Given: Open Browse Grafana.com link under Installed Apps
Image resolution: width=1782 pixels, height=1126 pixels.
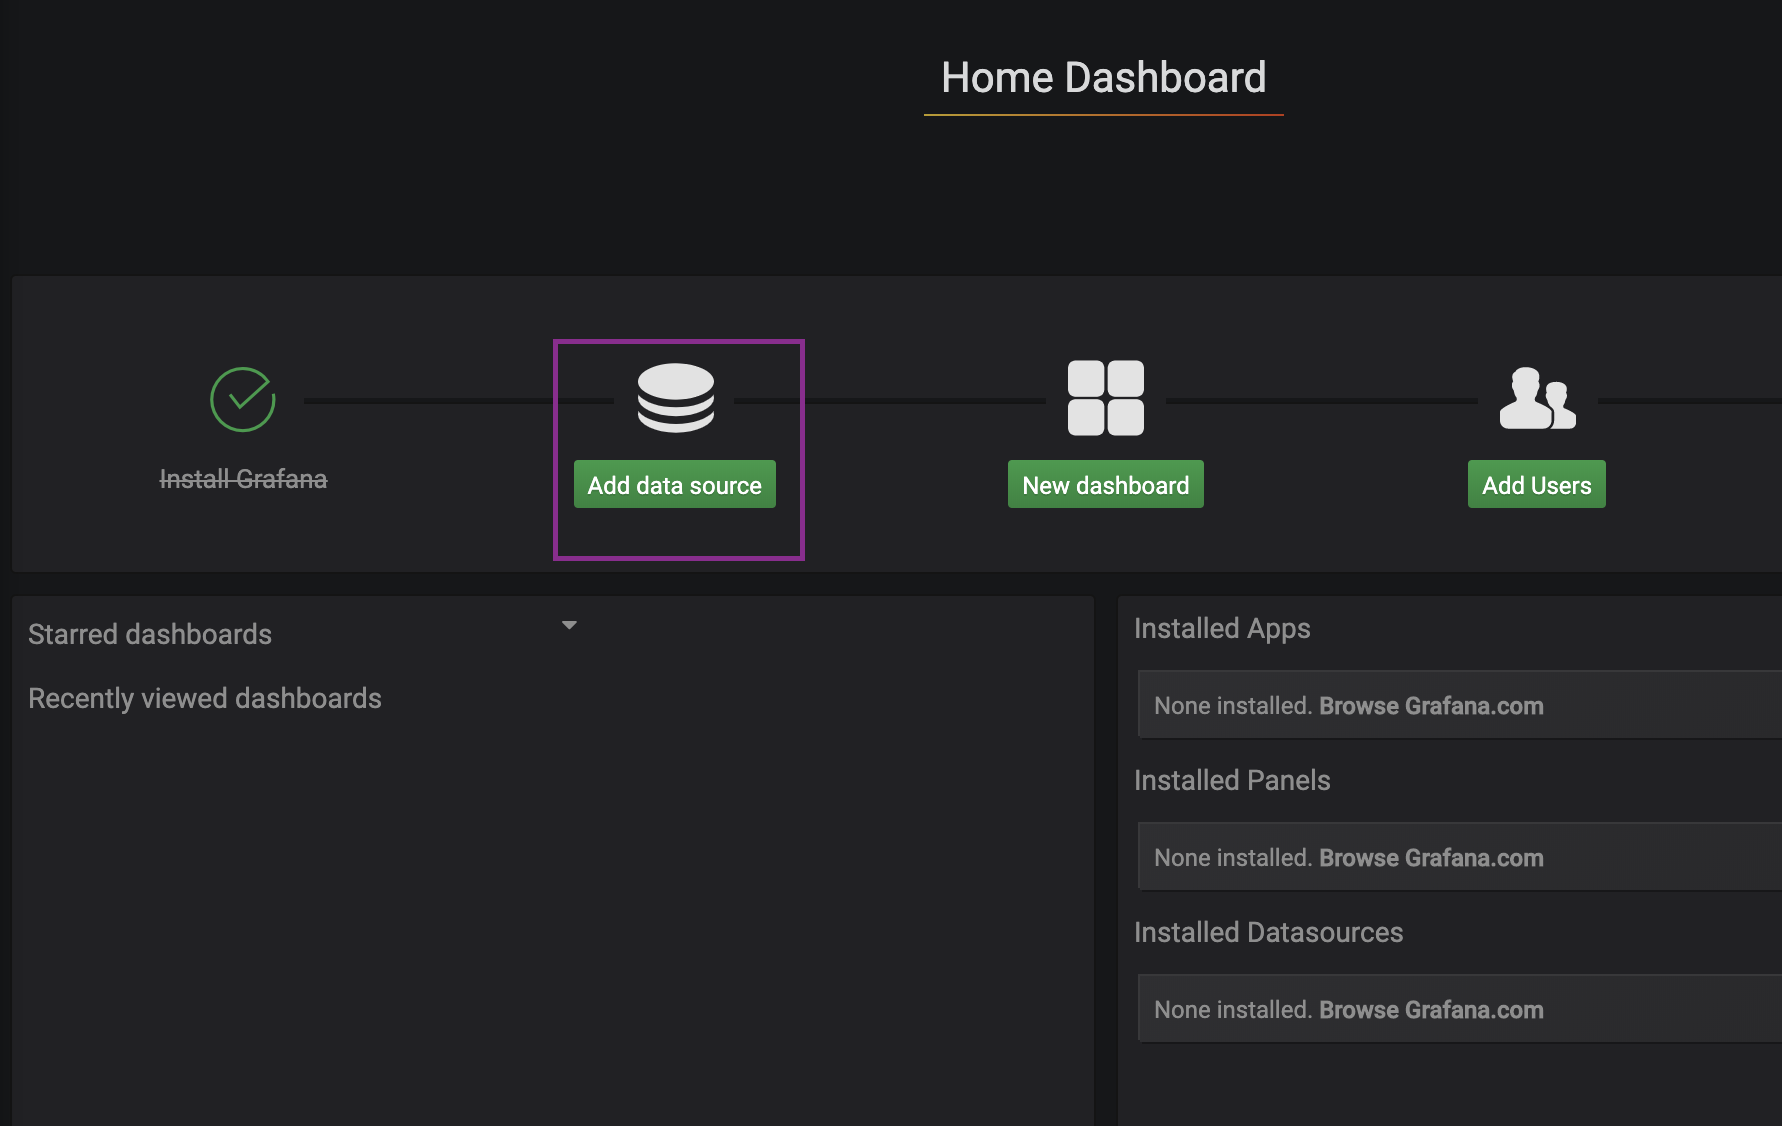Looking at the screenshot, I should [x=1431, y=706].
